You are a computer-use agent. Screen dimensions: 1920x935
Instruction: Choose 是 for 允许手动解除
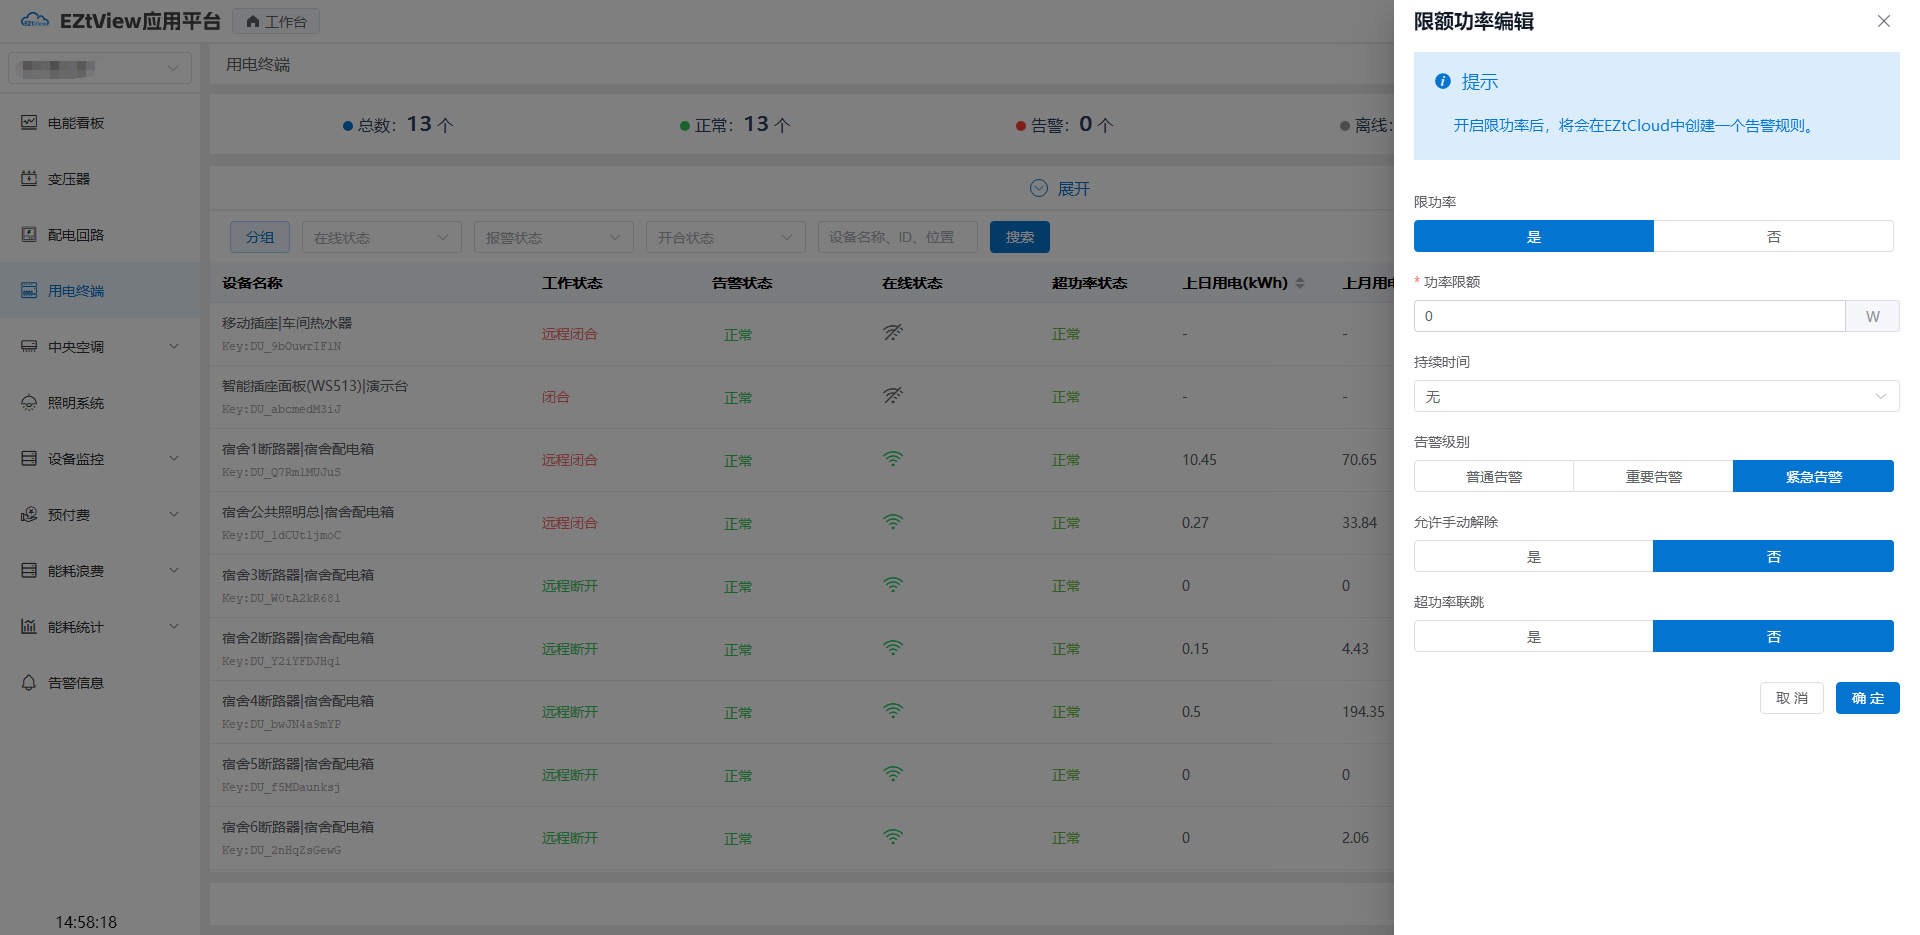(x=1533, y=556)
